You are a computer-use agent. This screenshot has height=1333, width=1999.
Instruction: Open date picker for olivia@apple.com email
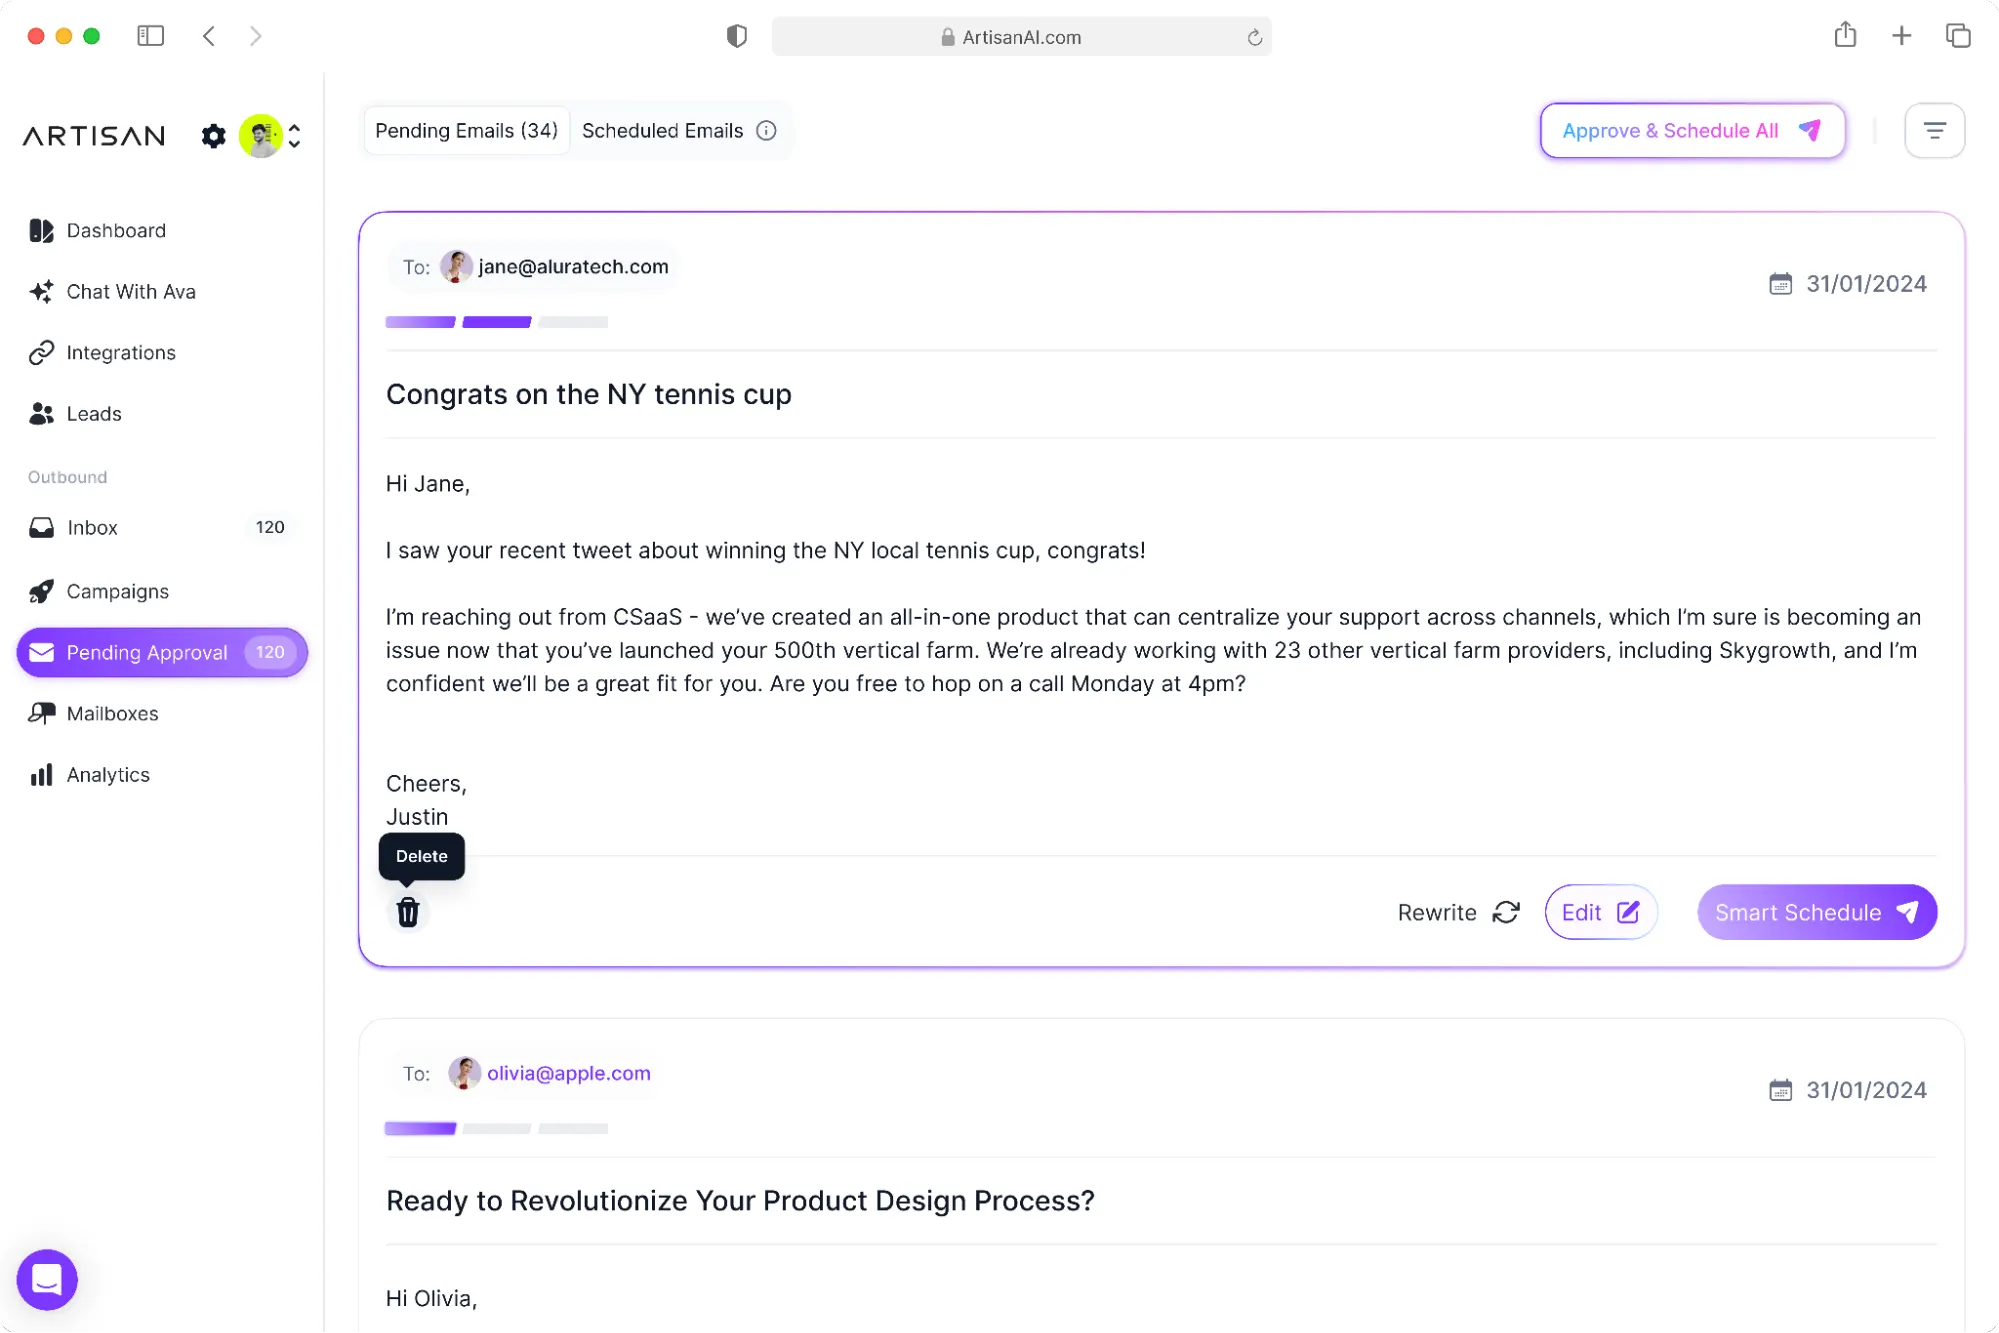1780,1090
